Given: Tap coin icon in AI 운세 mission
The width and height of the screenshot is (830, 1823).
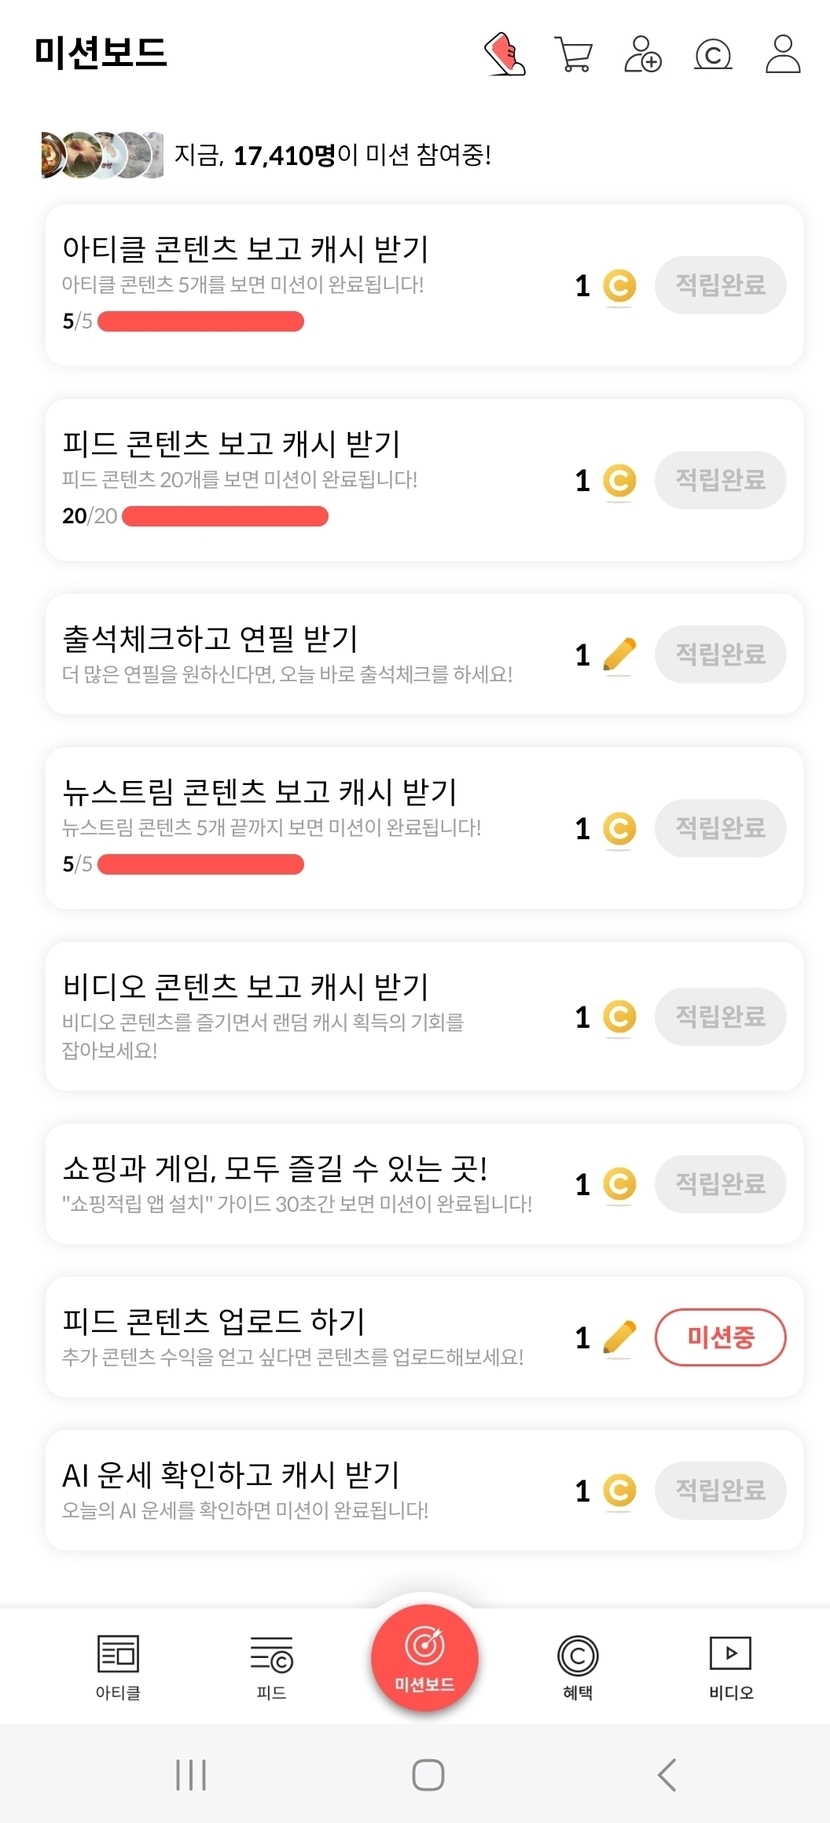Looking at the screenshot, I should 620,1491.
